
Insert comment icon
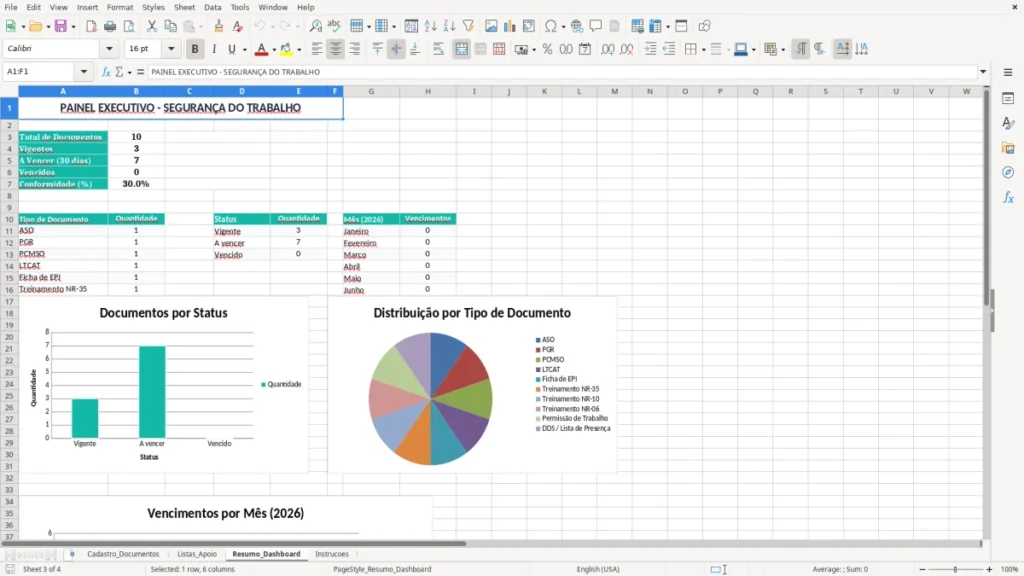tap(596, 26)
